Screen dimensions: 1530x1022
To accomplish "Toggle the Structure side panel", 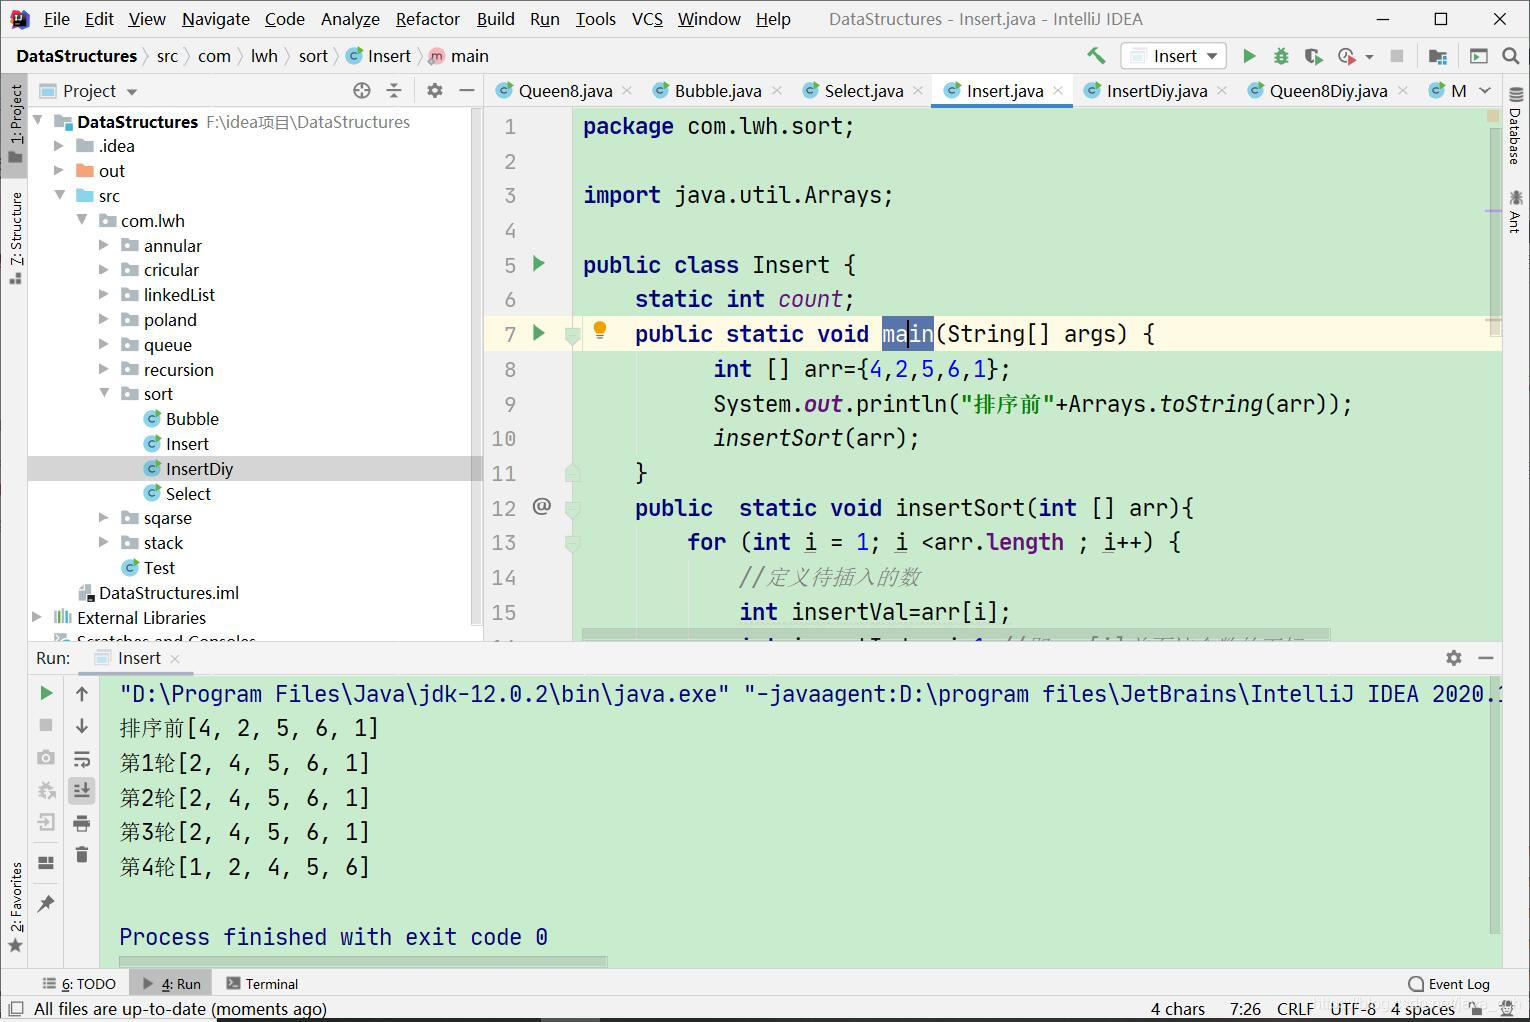I will point(16,237).
